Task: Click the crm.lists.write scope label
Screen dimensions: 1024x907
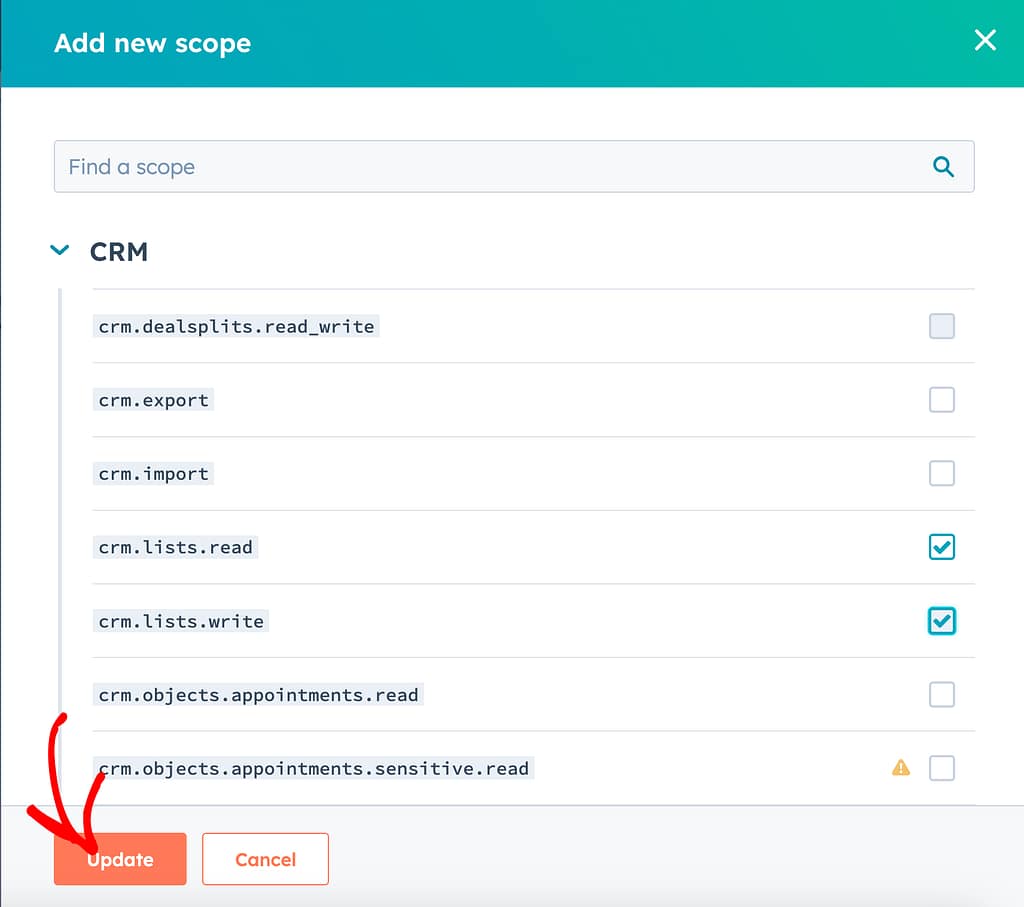Action: tap(181, 621)
